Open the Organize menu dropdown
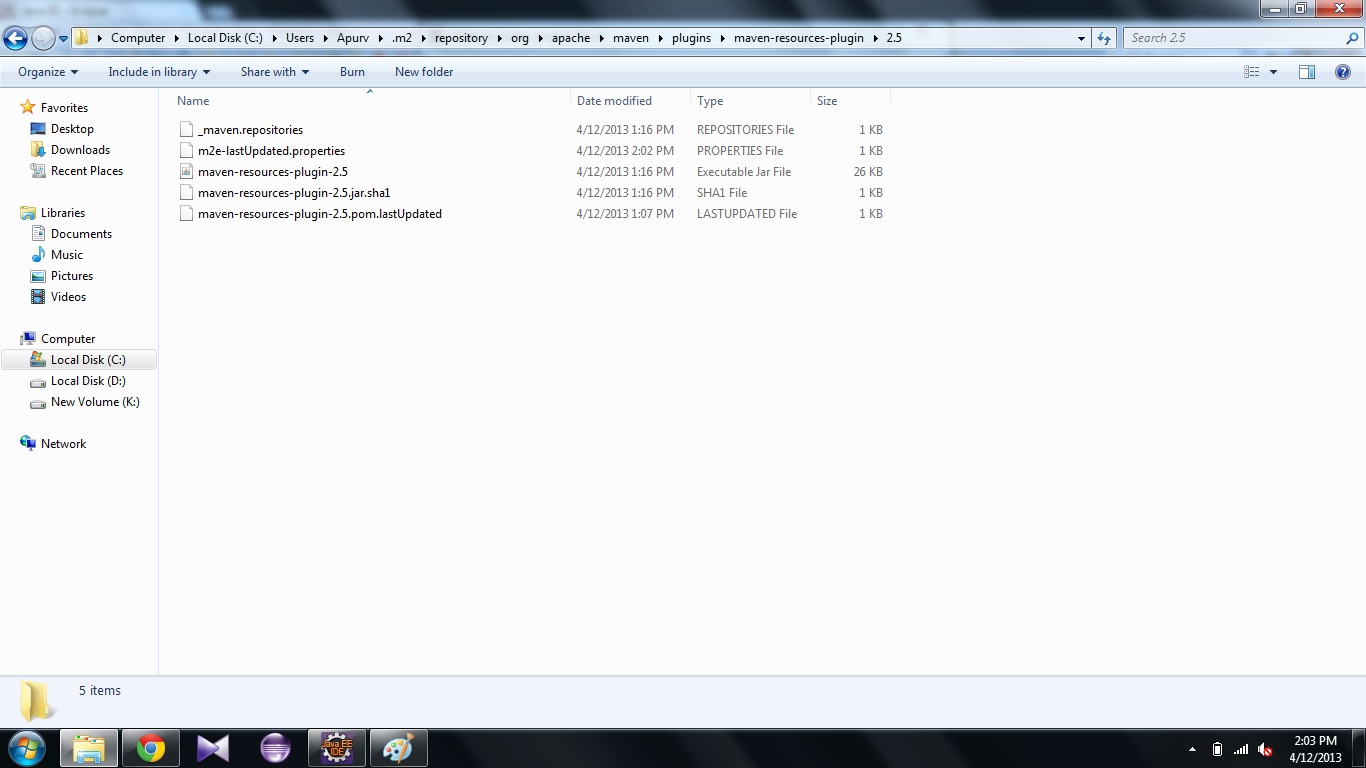 [x=47, y=72]
